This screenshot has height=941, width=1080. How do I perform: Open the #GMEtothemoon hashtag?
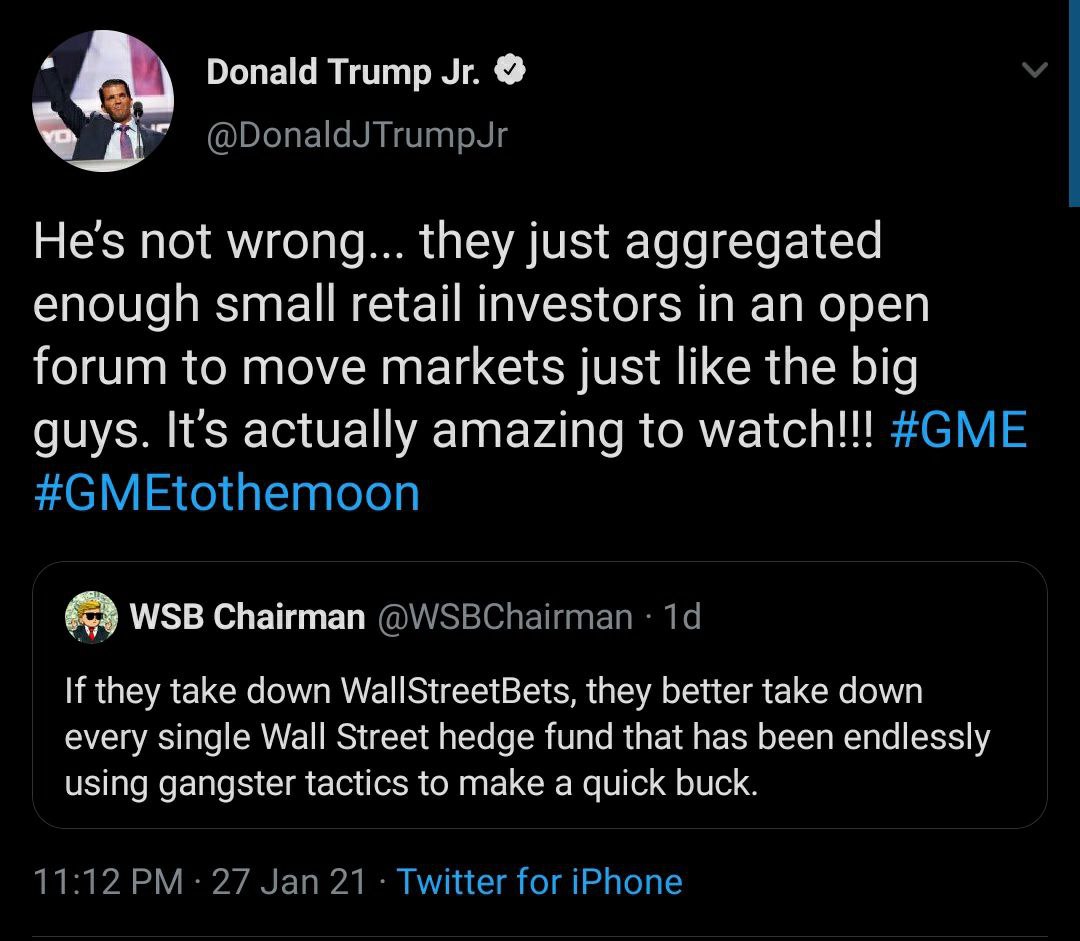227,493
